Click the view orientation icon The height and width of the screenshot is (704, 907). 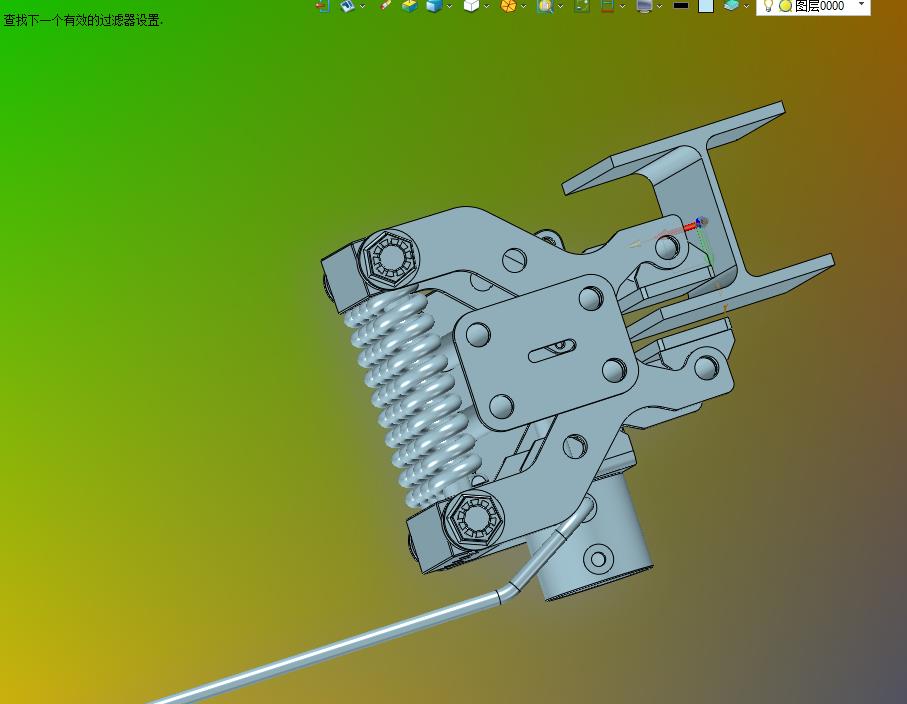[347, 6]
